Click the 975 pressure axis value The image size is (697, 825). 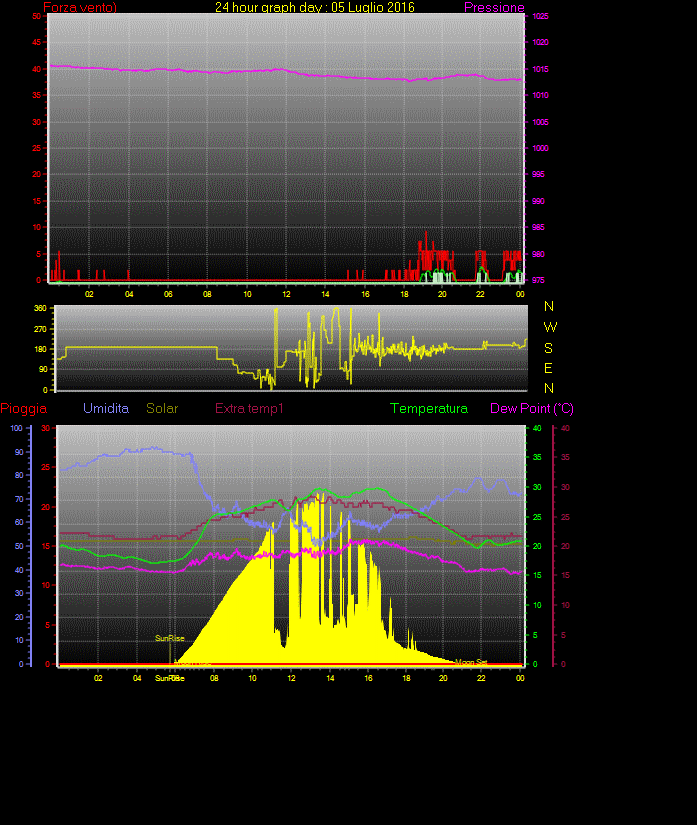click(x=538, y=280)
